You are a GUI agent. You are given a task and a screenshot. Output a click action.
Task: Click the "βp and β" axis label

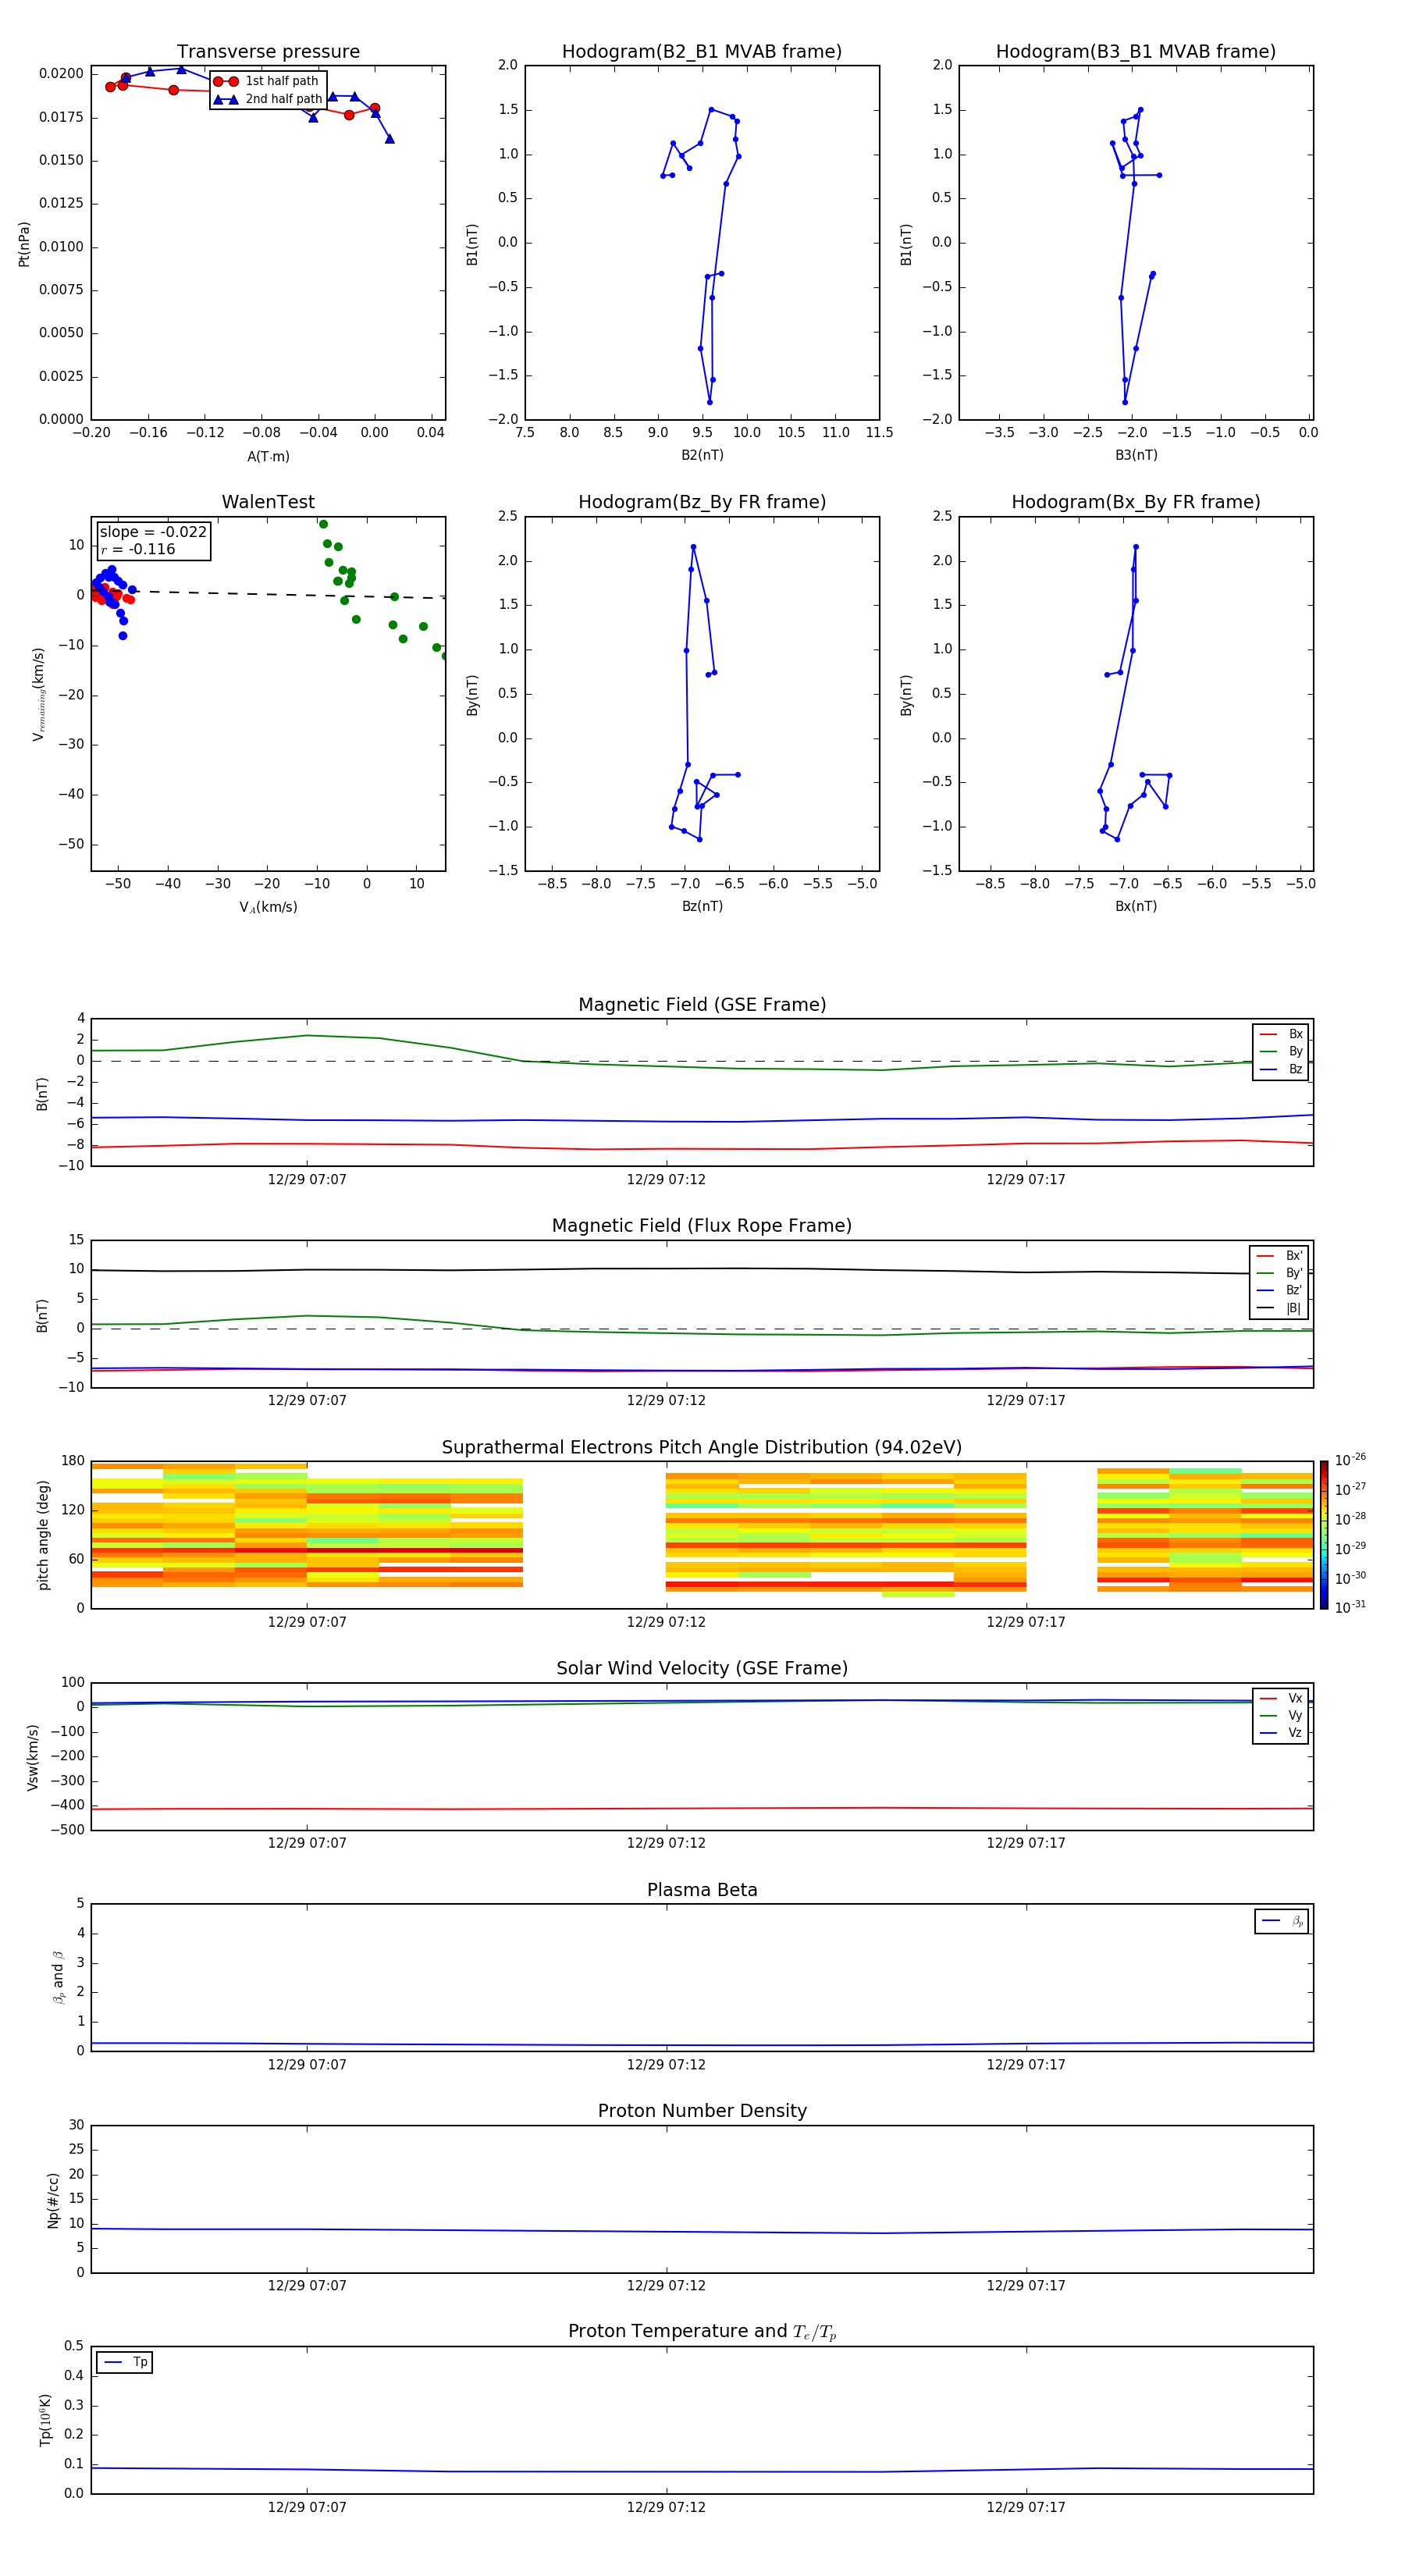pyautogui.click(x=58, y=1978)
